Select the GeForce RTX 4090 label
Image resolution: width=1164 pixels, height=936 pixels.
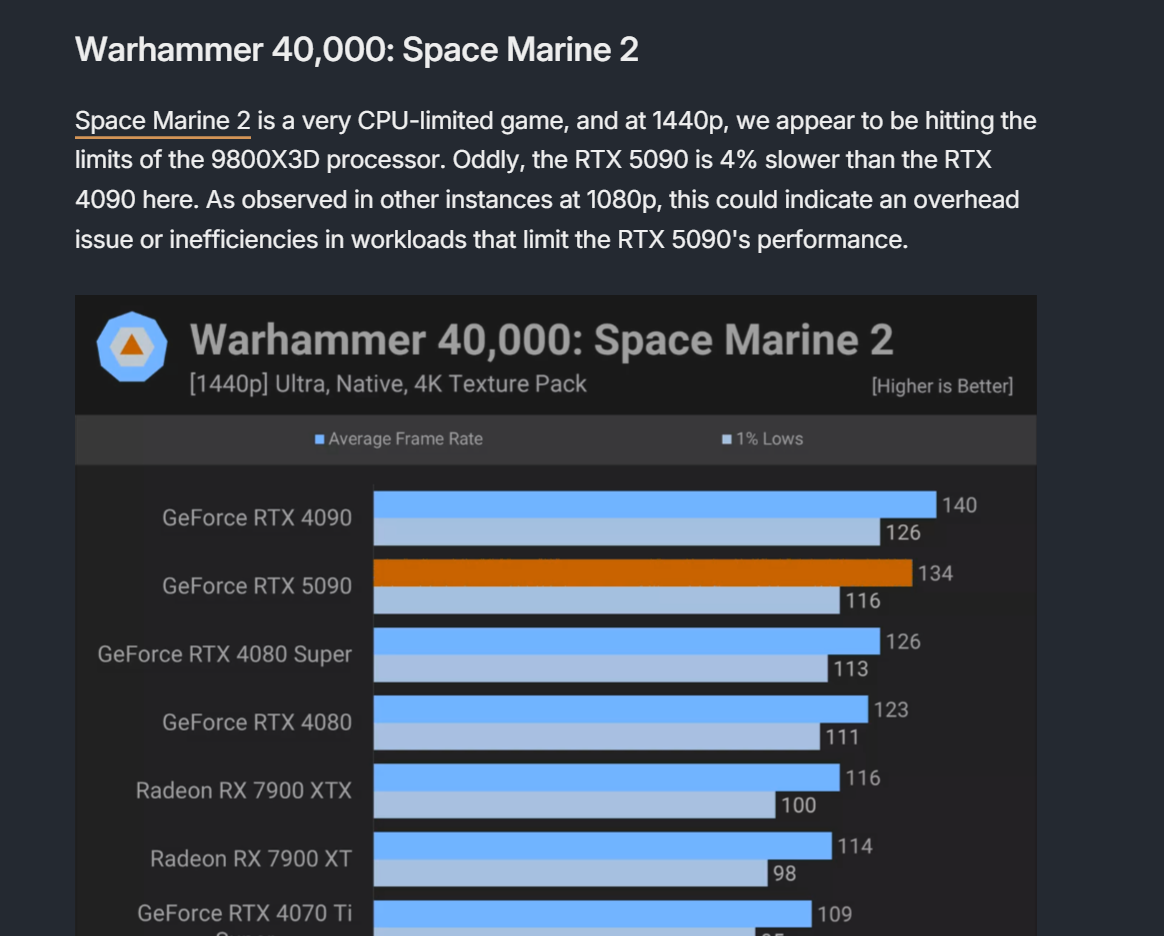257,518
